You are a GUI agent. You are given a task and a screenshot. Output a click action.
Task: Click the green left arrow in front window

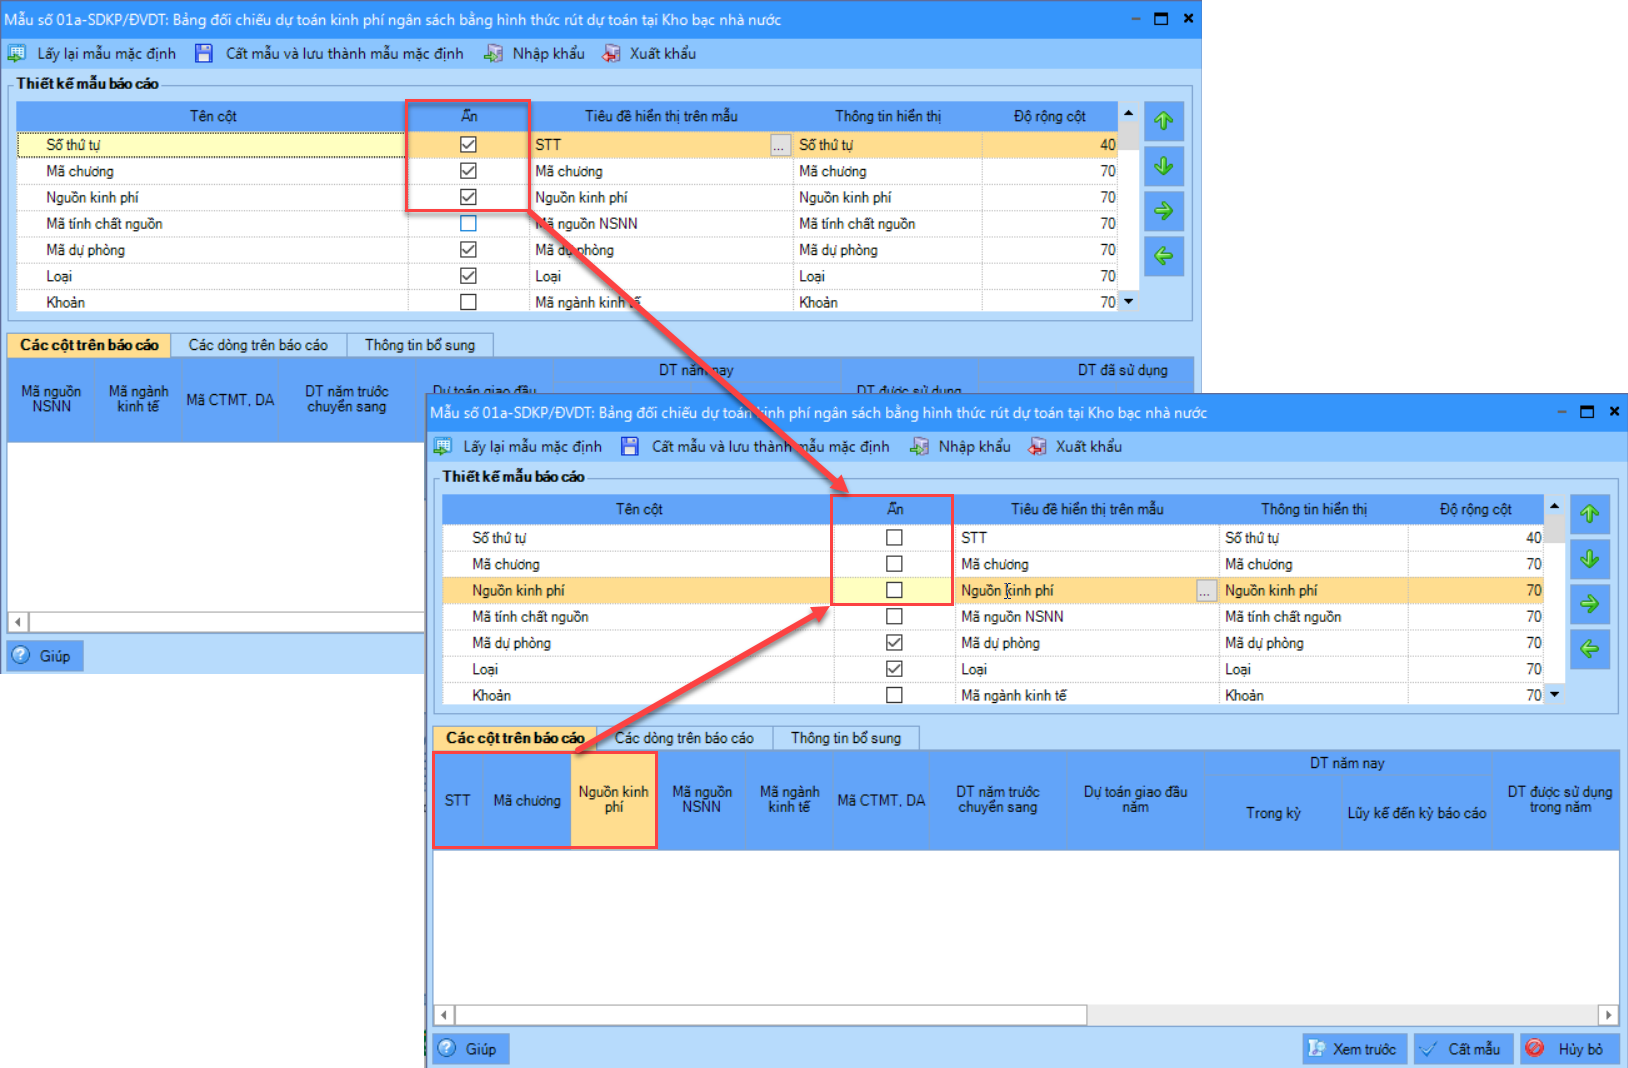(1590, 649)
